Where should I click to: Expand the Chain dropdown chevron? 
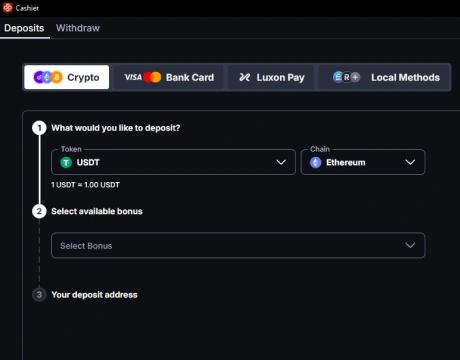pos(410,162)
